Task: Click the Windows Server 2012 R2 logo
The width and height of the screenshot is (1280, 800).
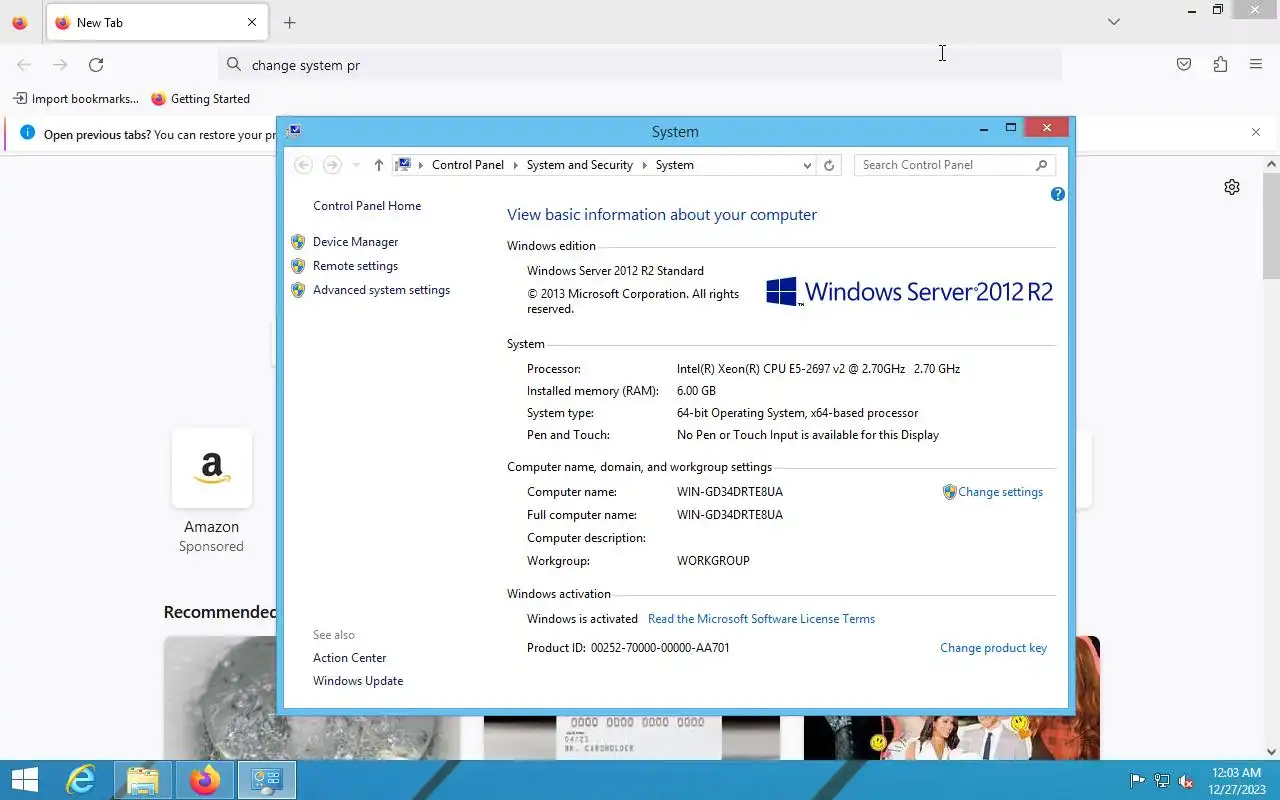Action: 909,292
